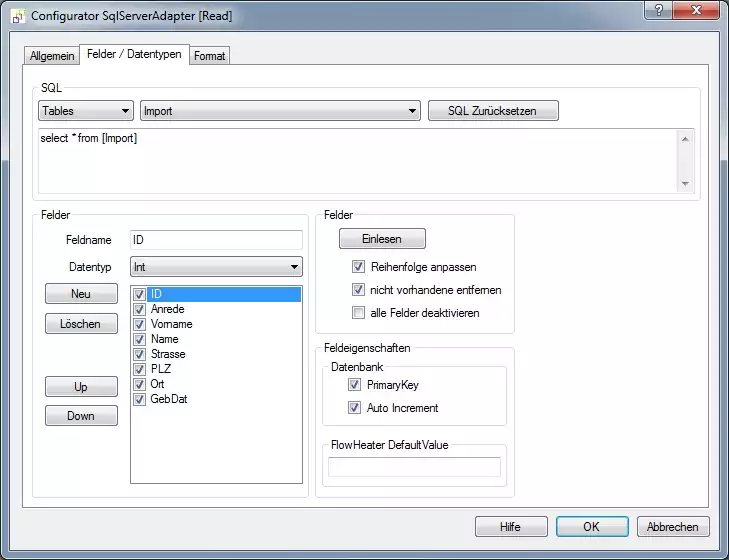The image size is (729, 560).
Task: Open the Tables dropdown
Action: point(86,111)
